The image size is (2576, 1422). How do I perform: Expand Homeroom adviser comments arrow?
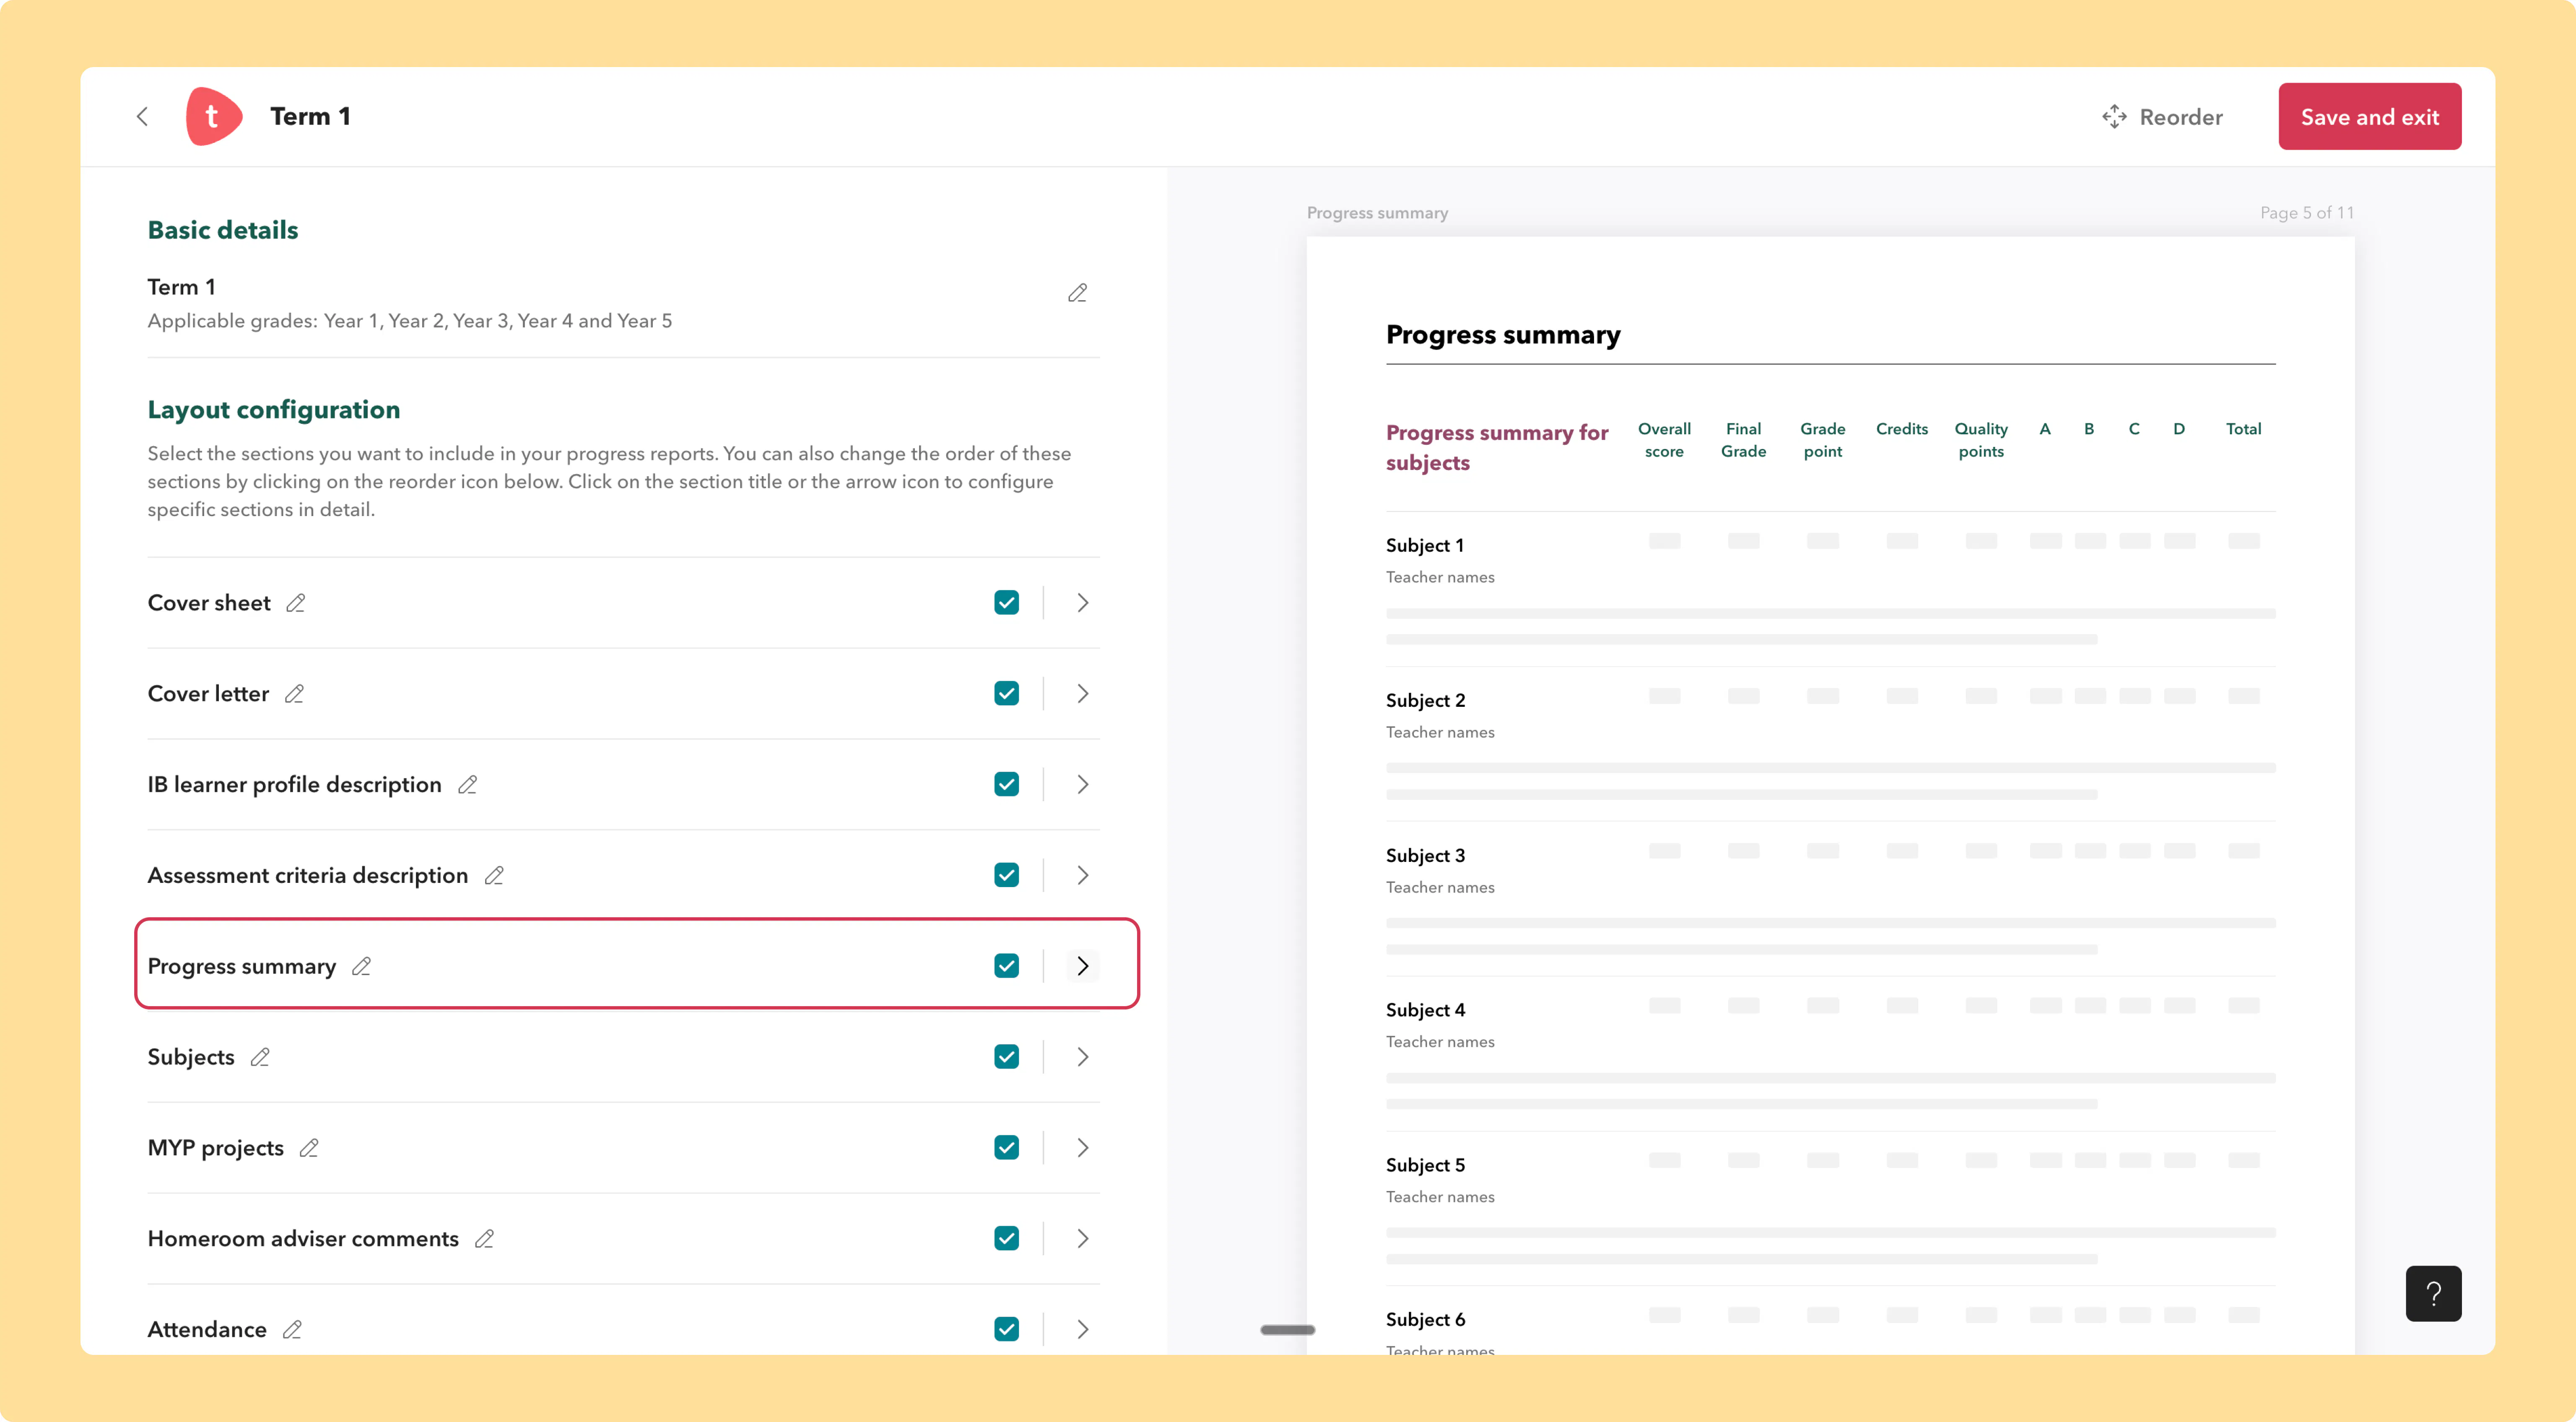click(1083, 1239)
